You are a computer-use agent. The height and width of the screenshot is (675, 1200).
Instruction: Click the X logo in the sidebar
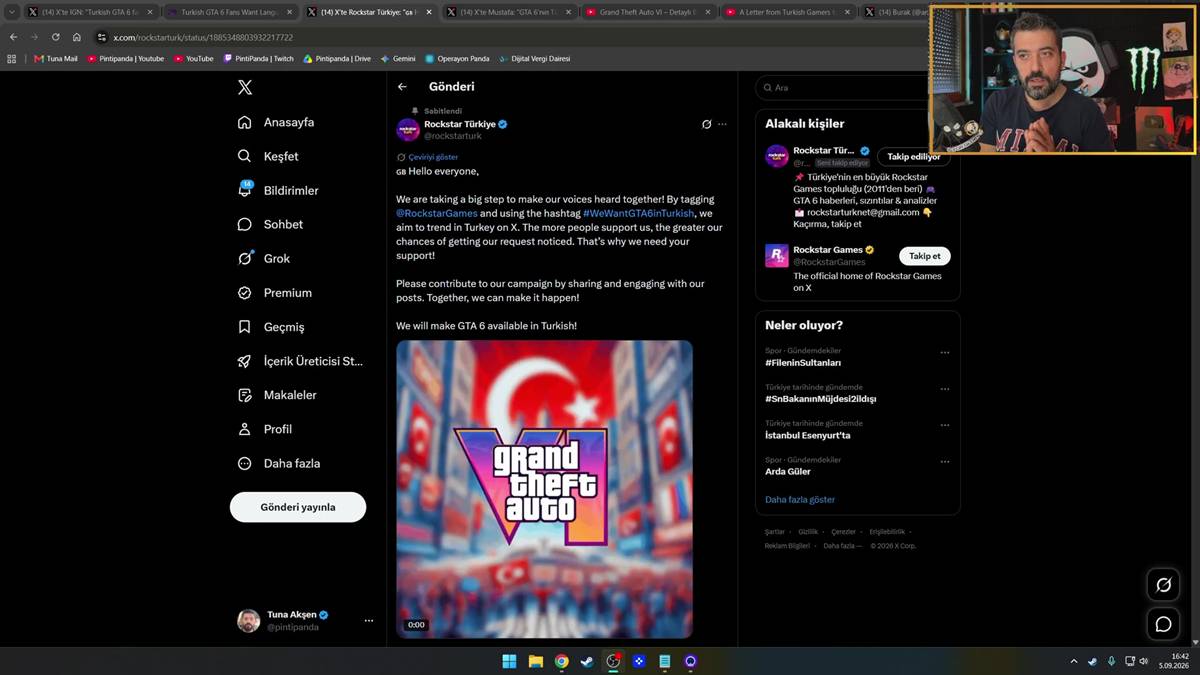pos(245,88)
